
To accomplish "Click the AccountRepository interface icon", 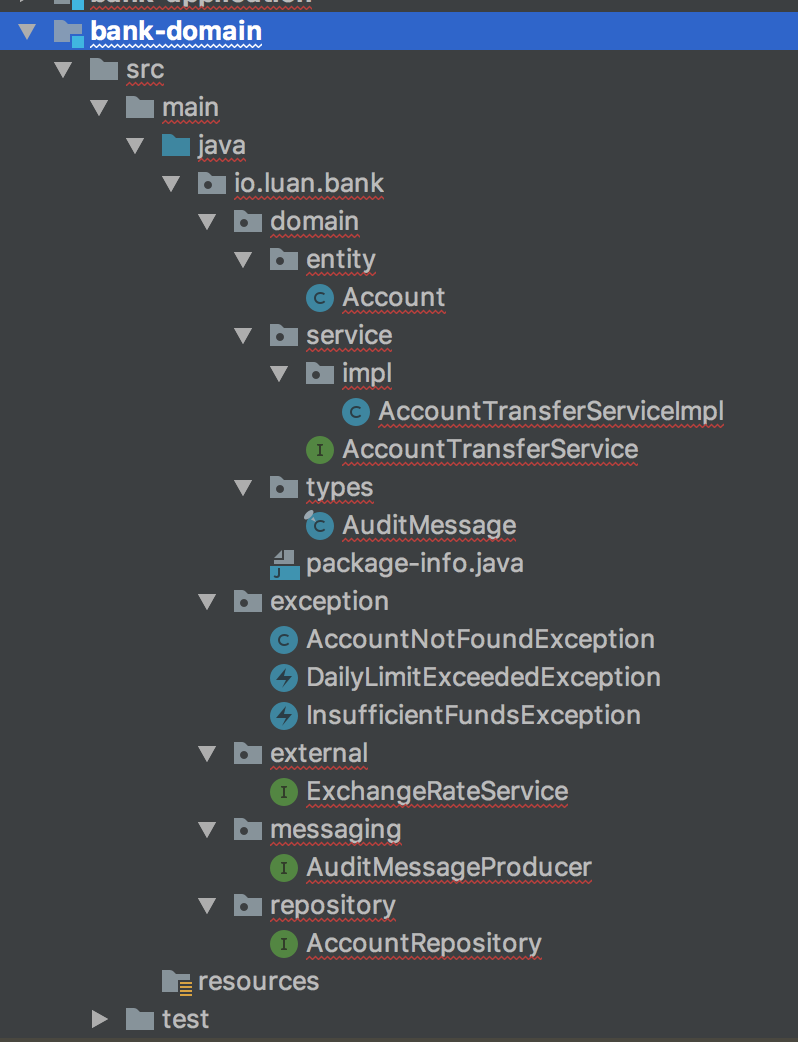I will (x=284, y=944).
